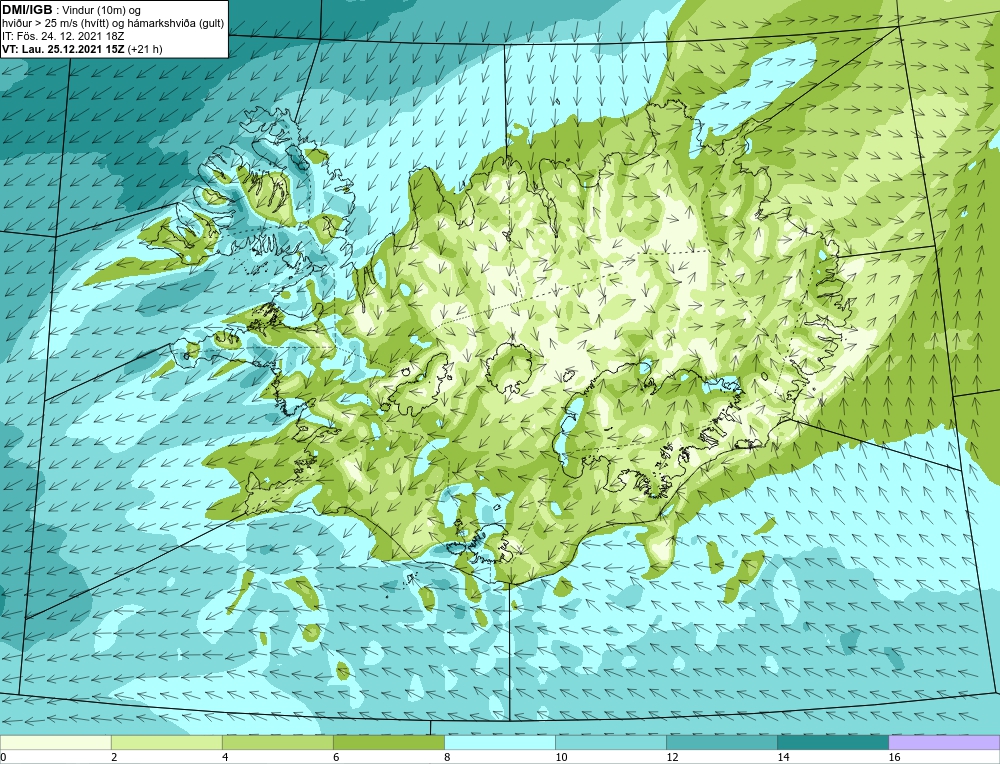Click the legend label '16'
This screenshot has width=1000, height=764.
(893, 757)
